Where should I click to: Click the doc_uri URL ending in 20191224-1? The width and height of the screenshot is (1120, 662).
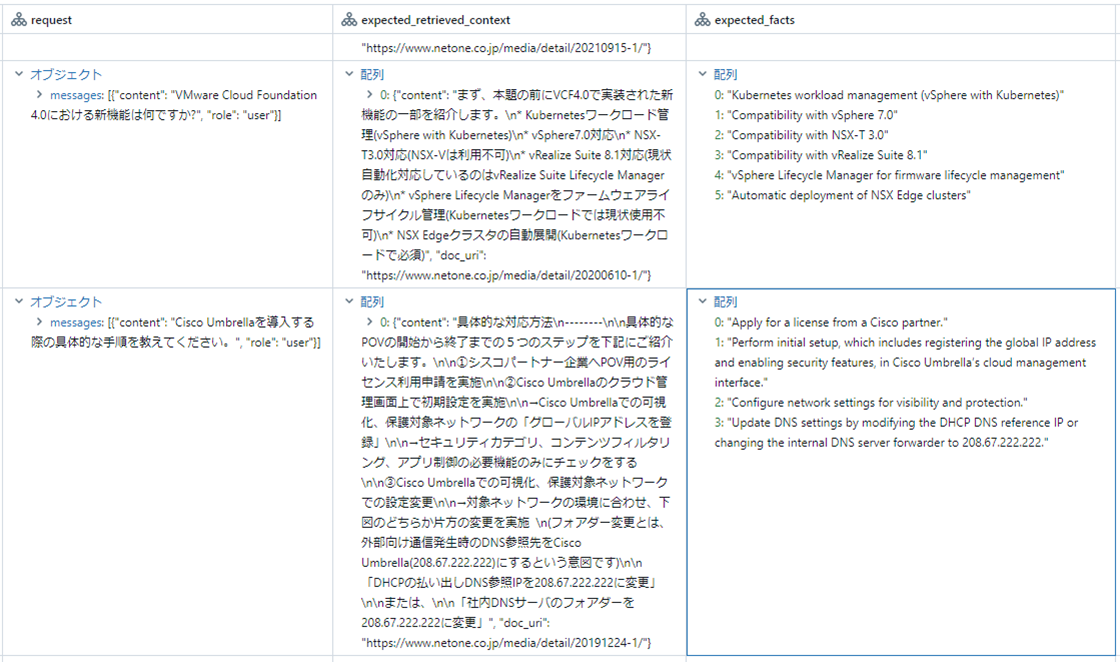point(506,643)
